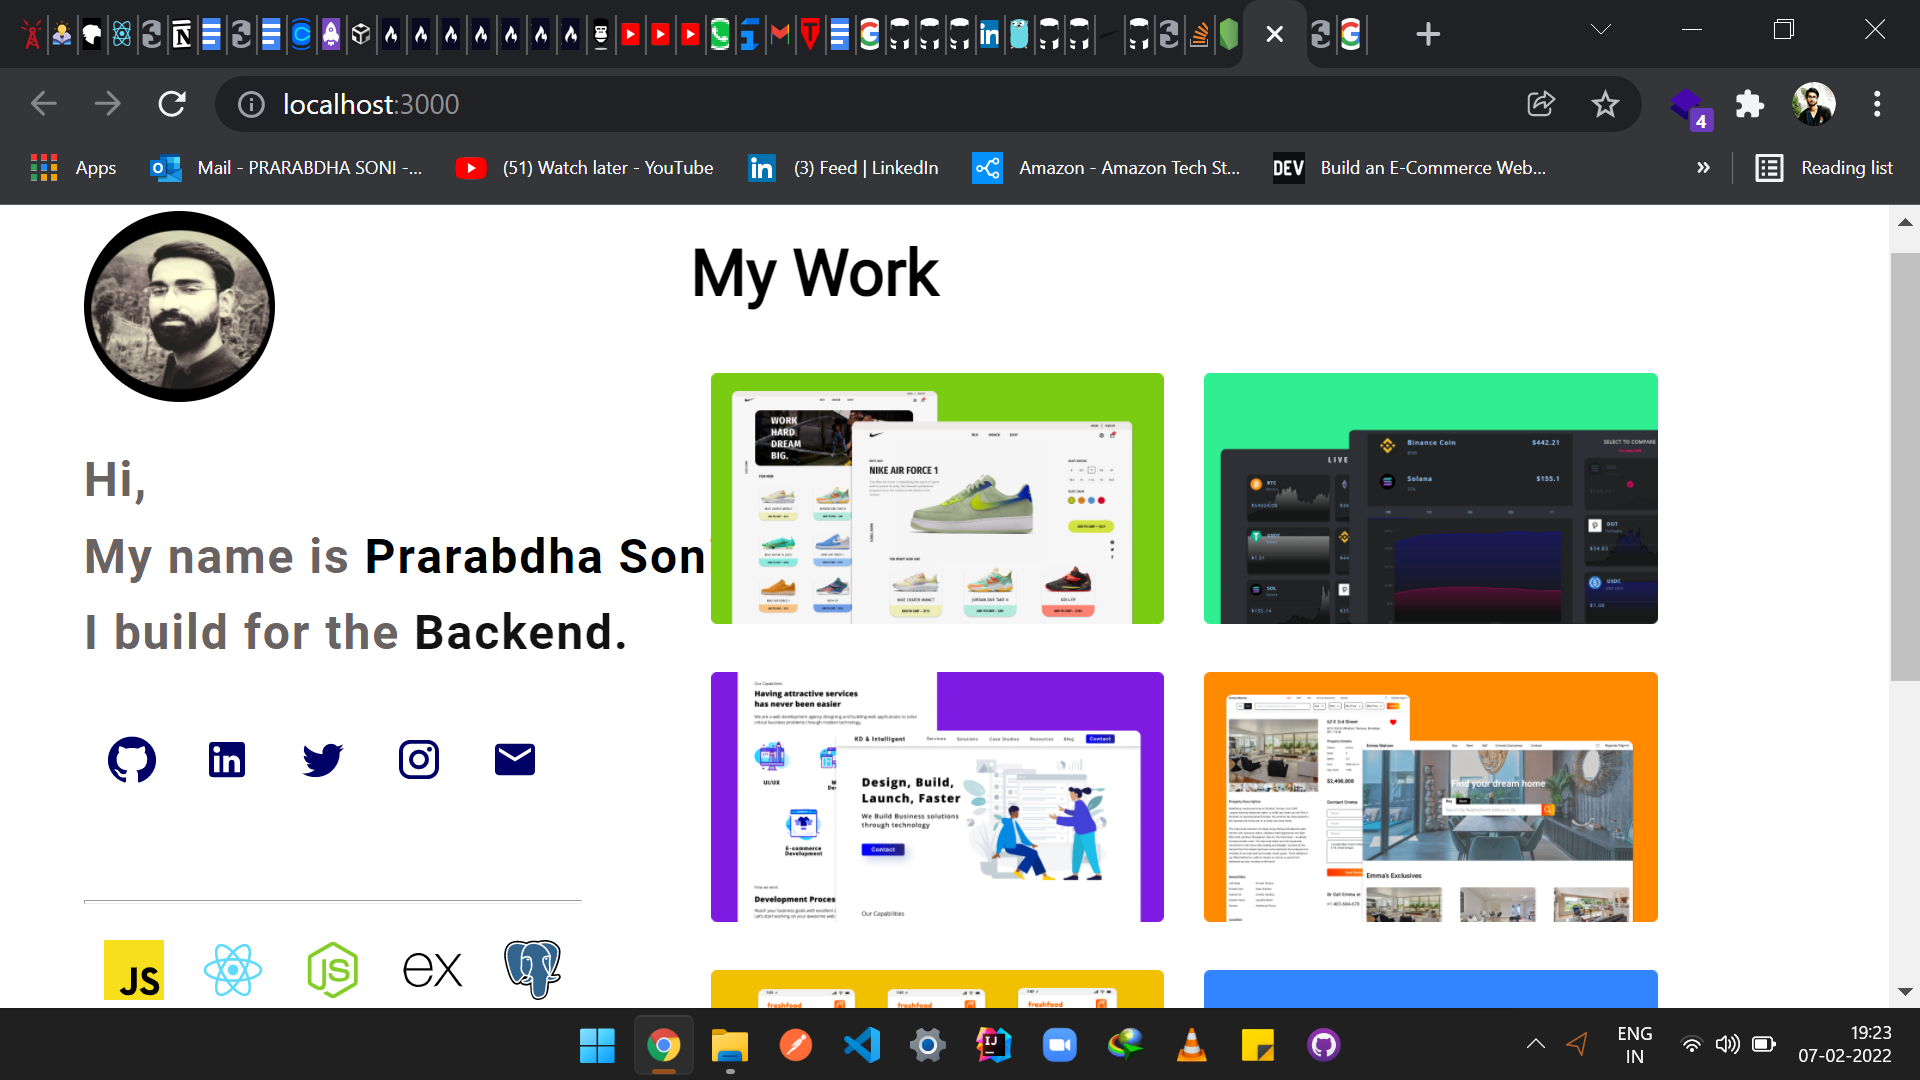Viewport: 1920px width, 1080px height.
Task: Open Chrome from the taskbar
Action: click(x=663, y=1046)
